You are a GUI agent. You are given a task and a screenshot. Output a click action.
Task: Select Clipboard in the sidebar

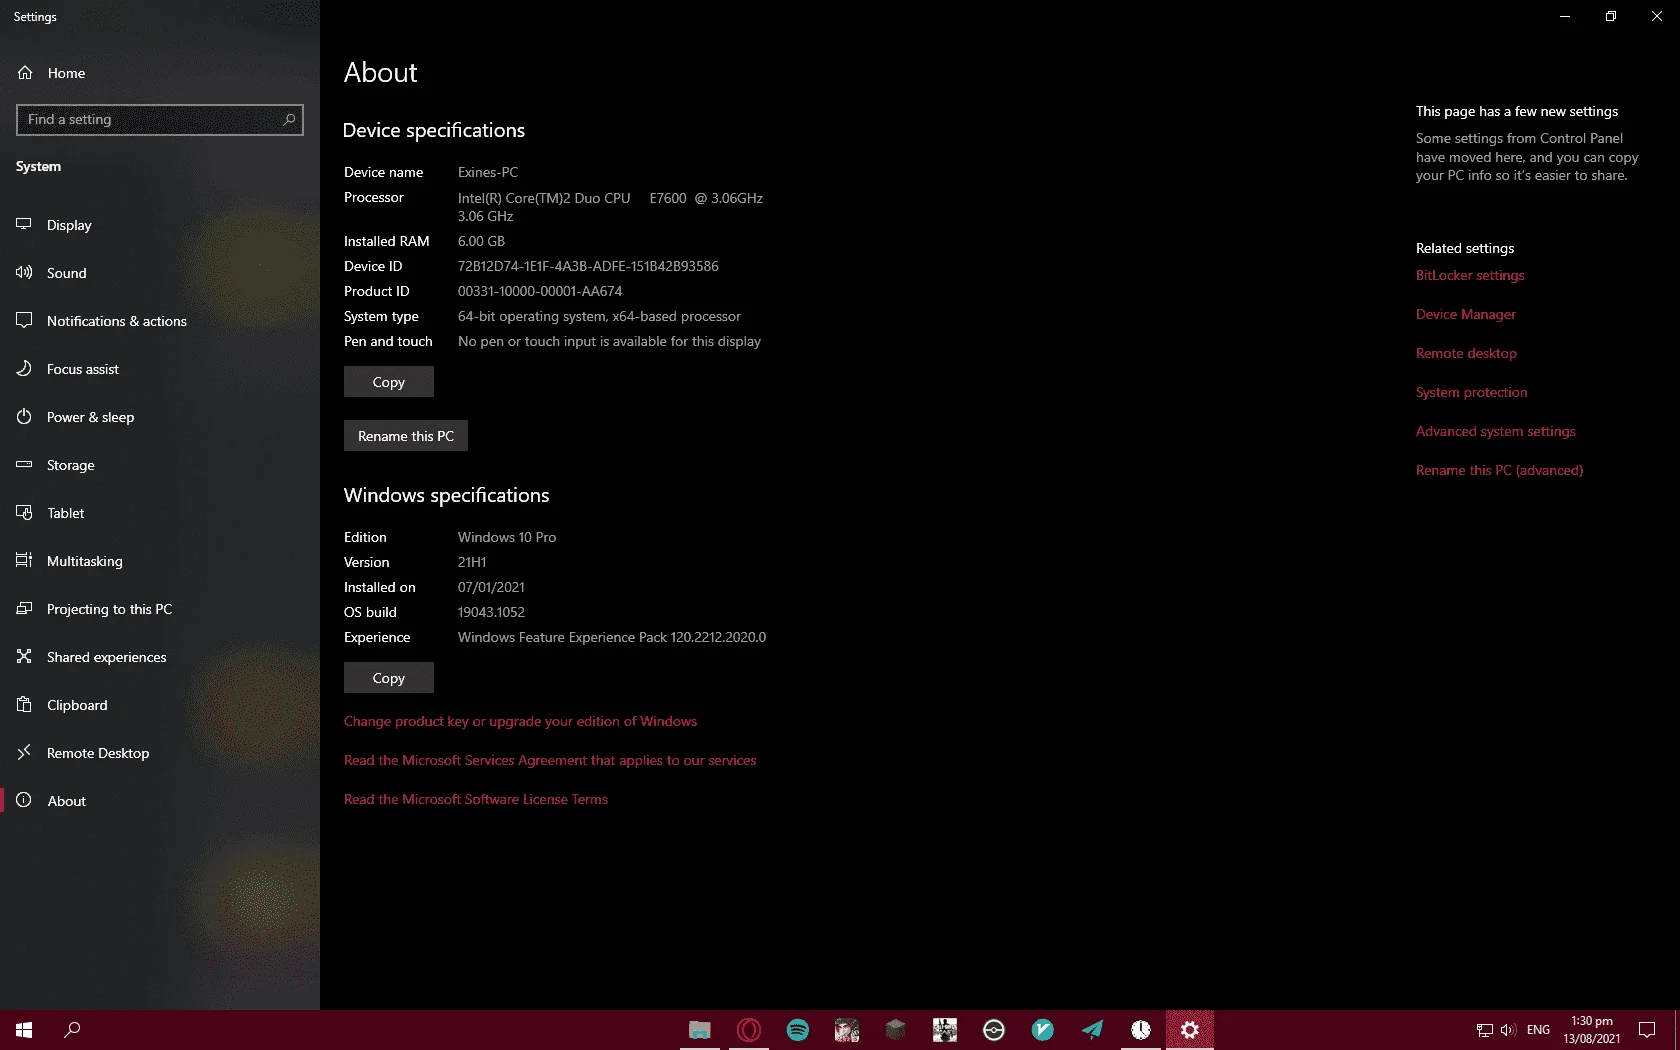[x=160, y=705]
